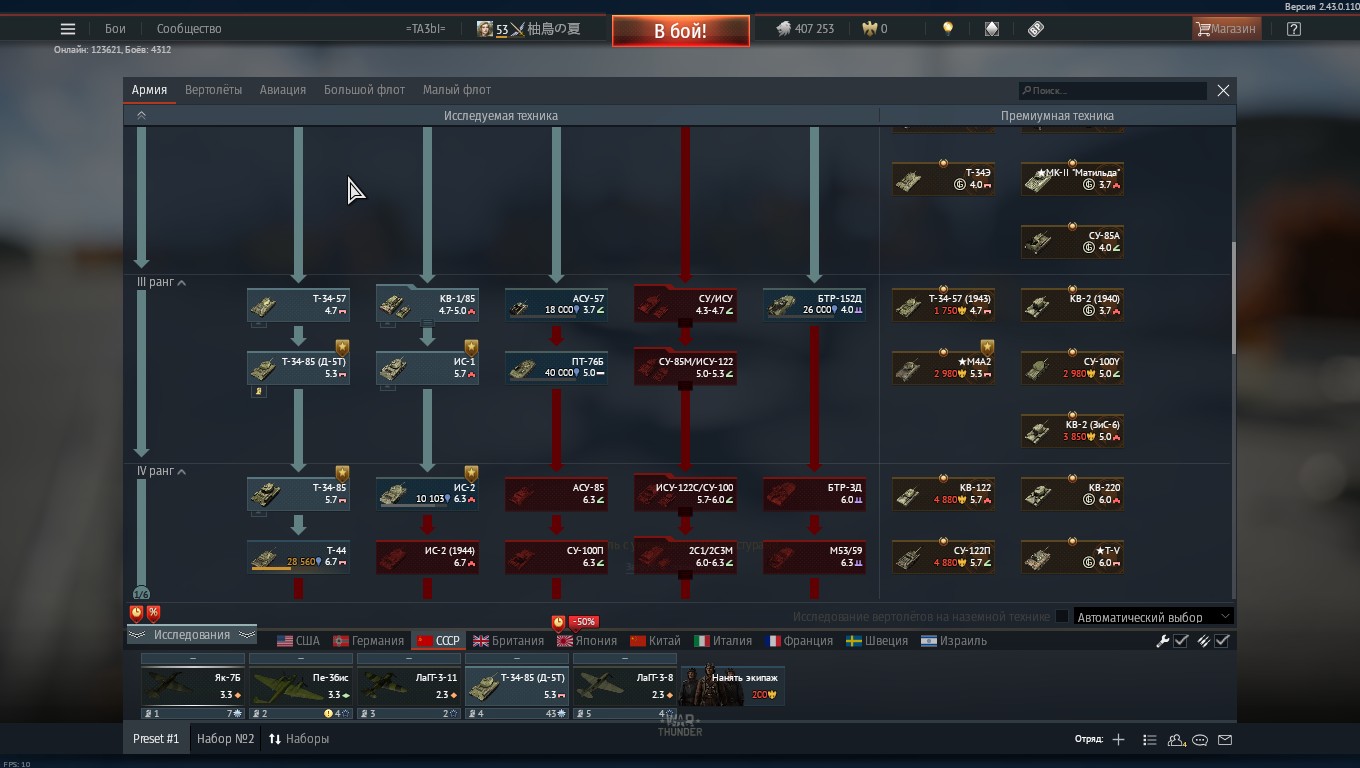The width and height of the screenshot is (1360, 768).
Task: Open the Магазин store button
Action: [x=1226, y=29]
